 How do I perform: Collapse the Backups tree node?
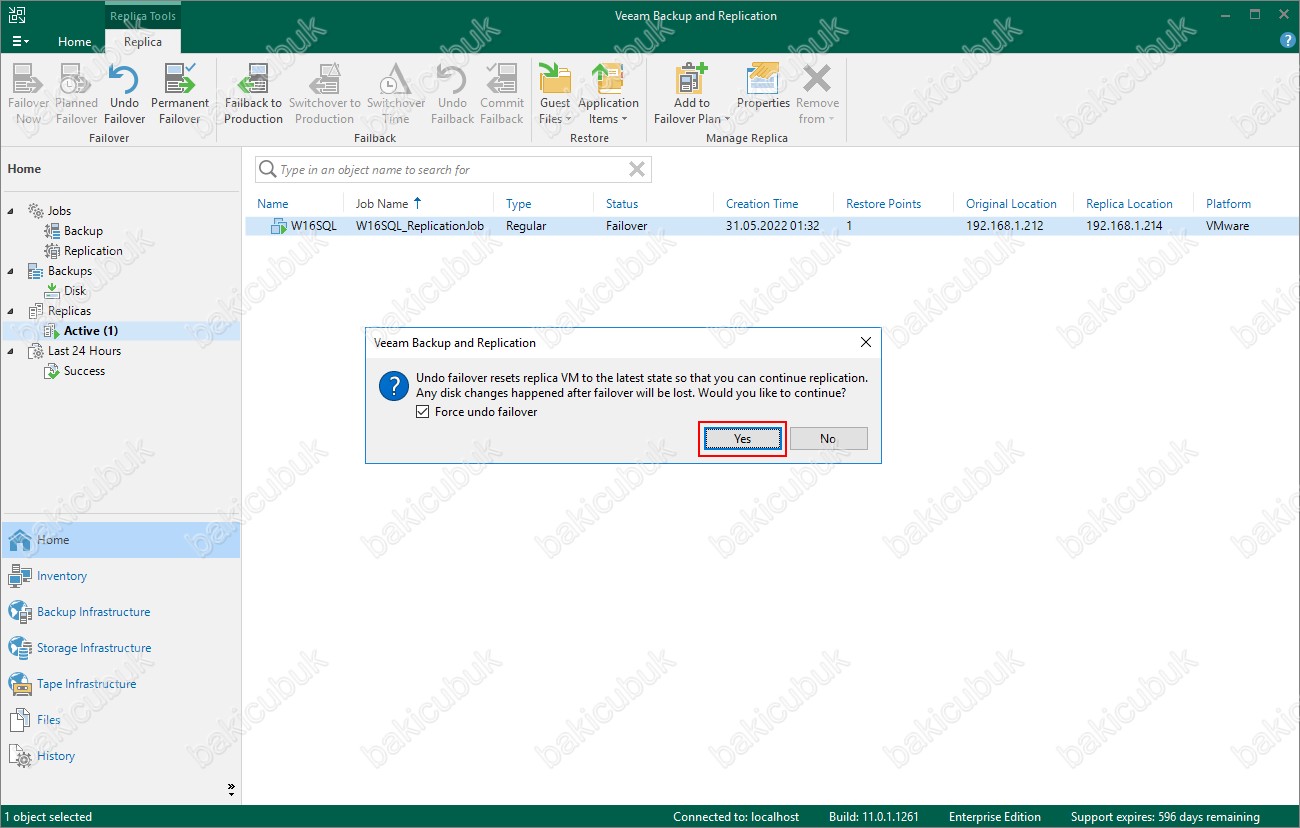(x=11, y=271)
